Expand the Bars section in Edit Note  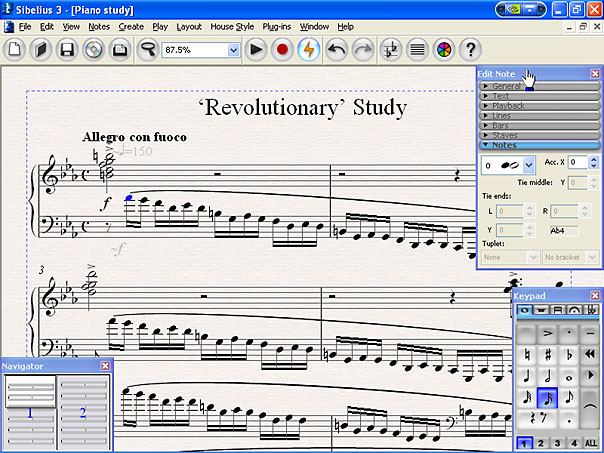point(539,125)
